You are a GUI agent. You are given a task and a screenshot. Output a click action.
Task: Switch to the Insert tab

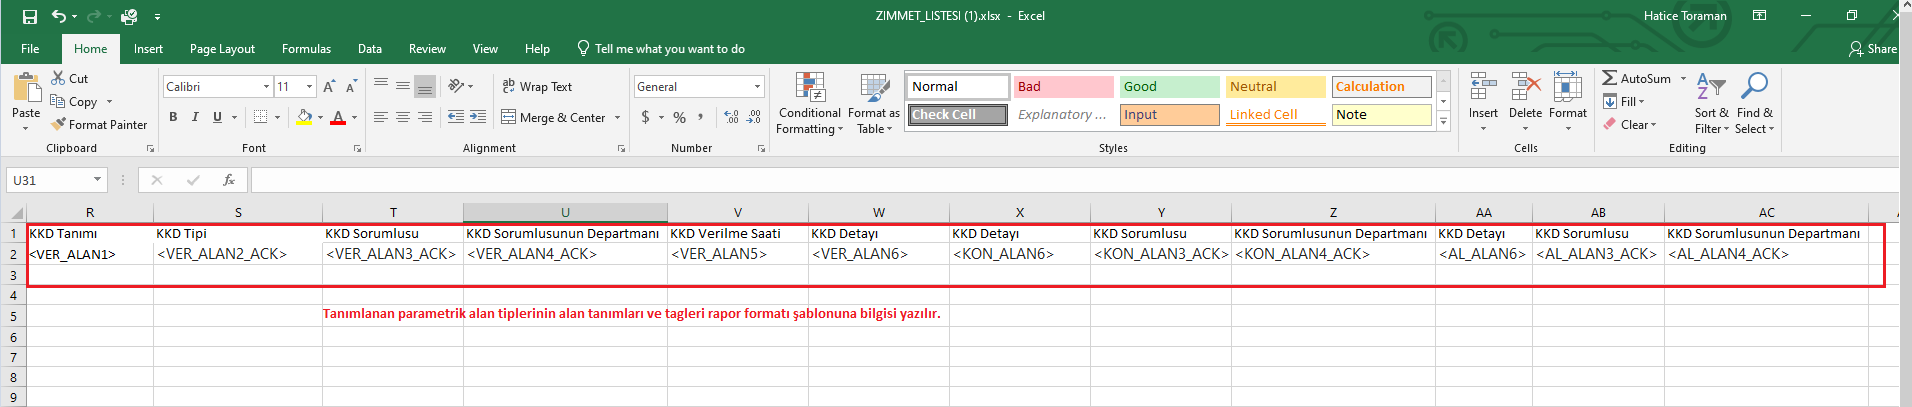tap(148, 49)
